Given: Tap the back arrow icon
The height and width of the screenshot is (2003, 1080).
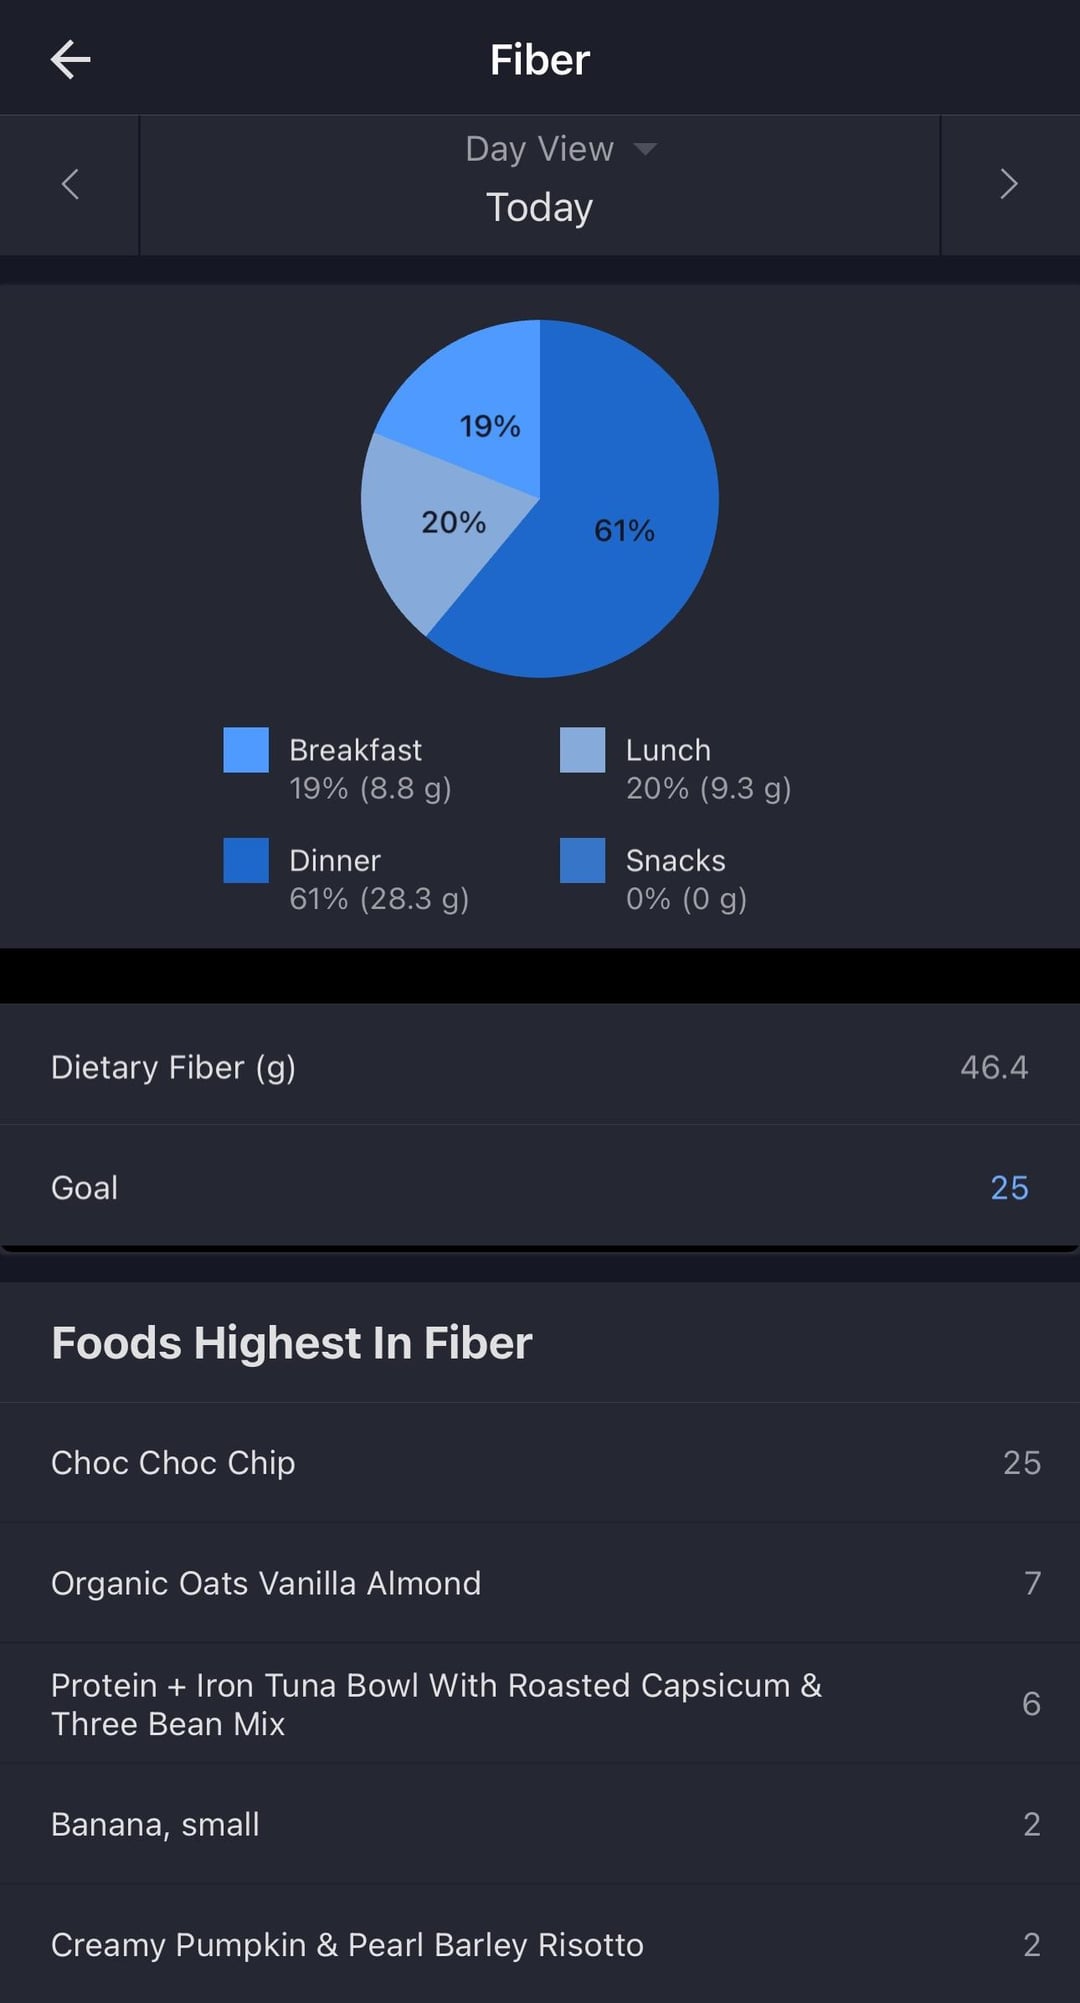Looking at the screenshot, I should (x=70, y=60).
